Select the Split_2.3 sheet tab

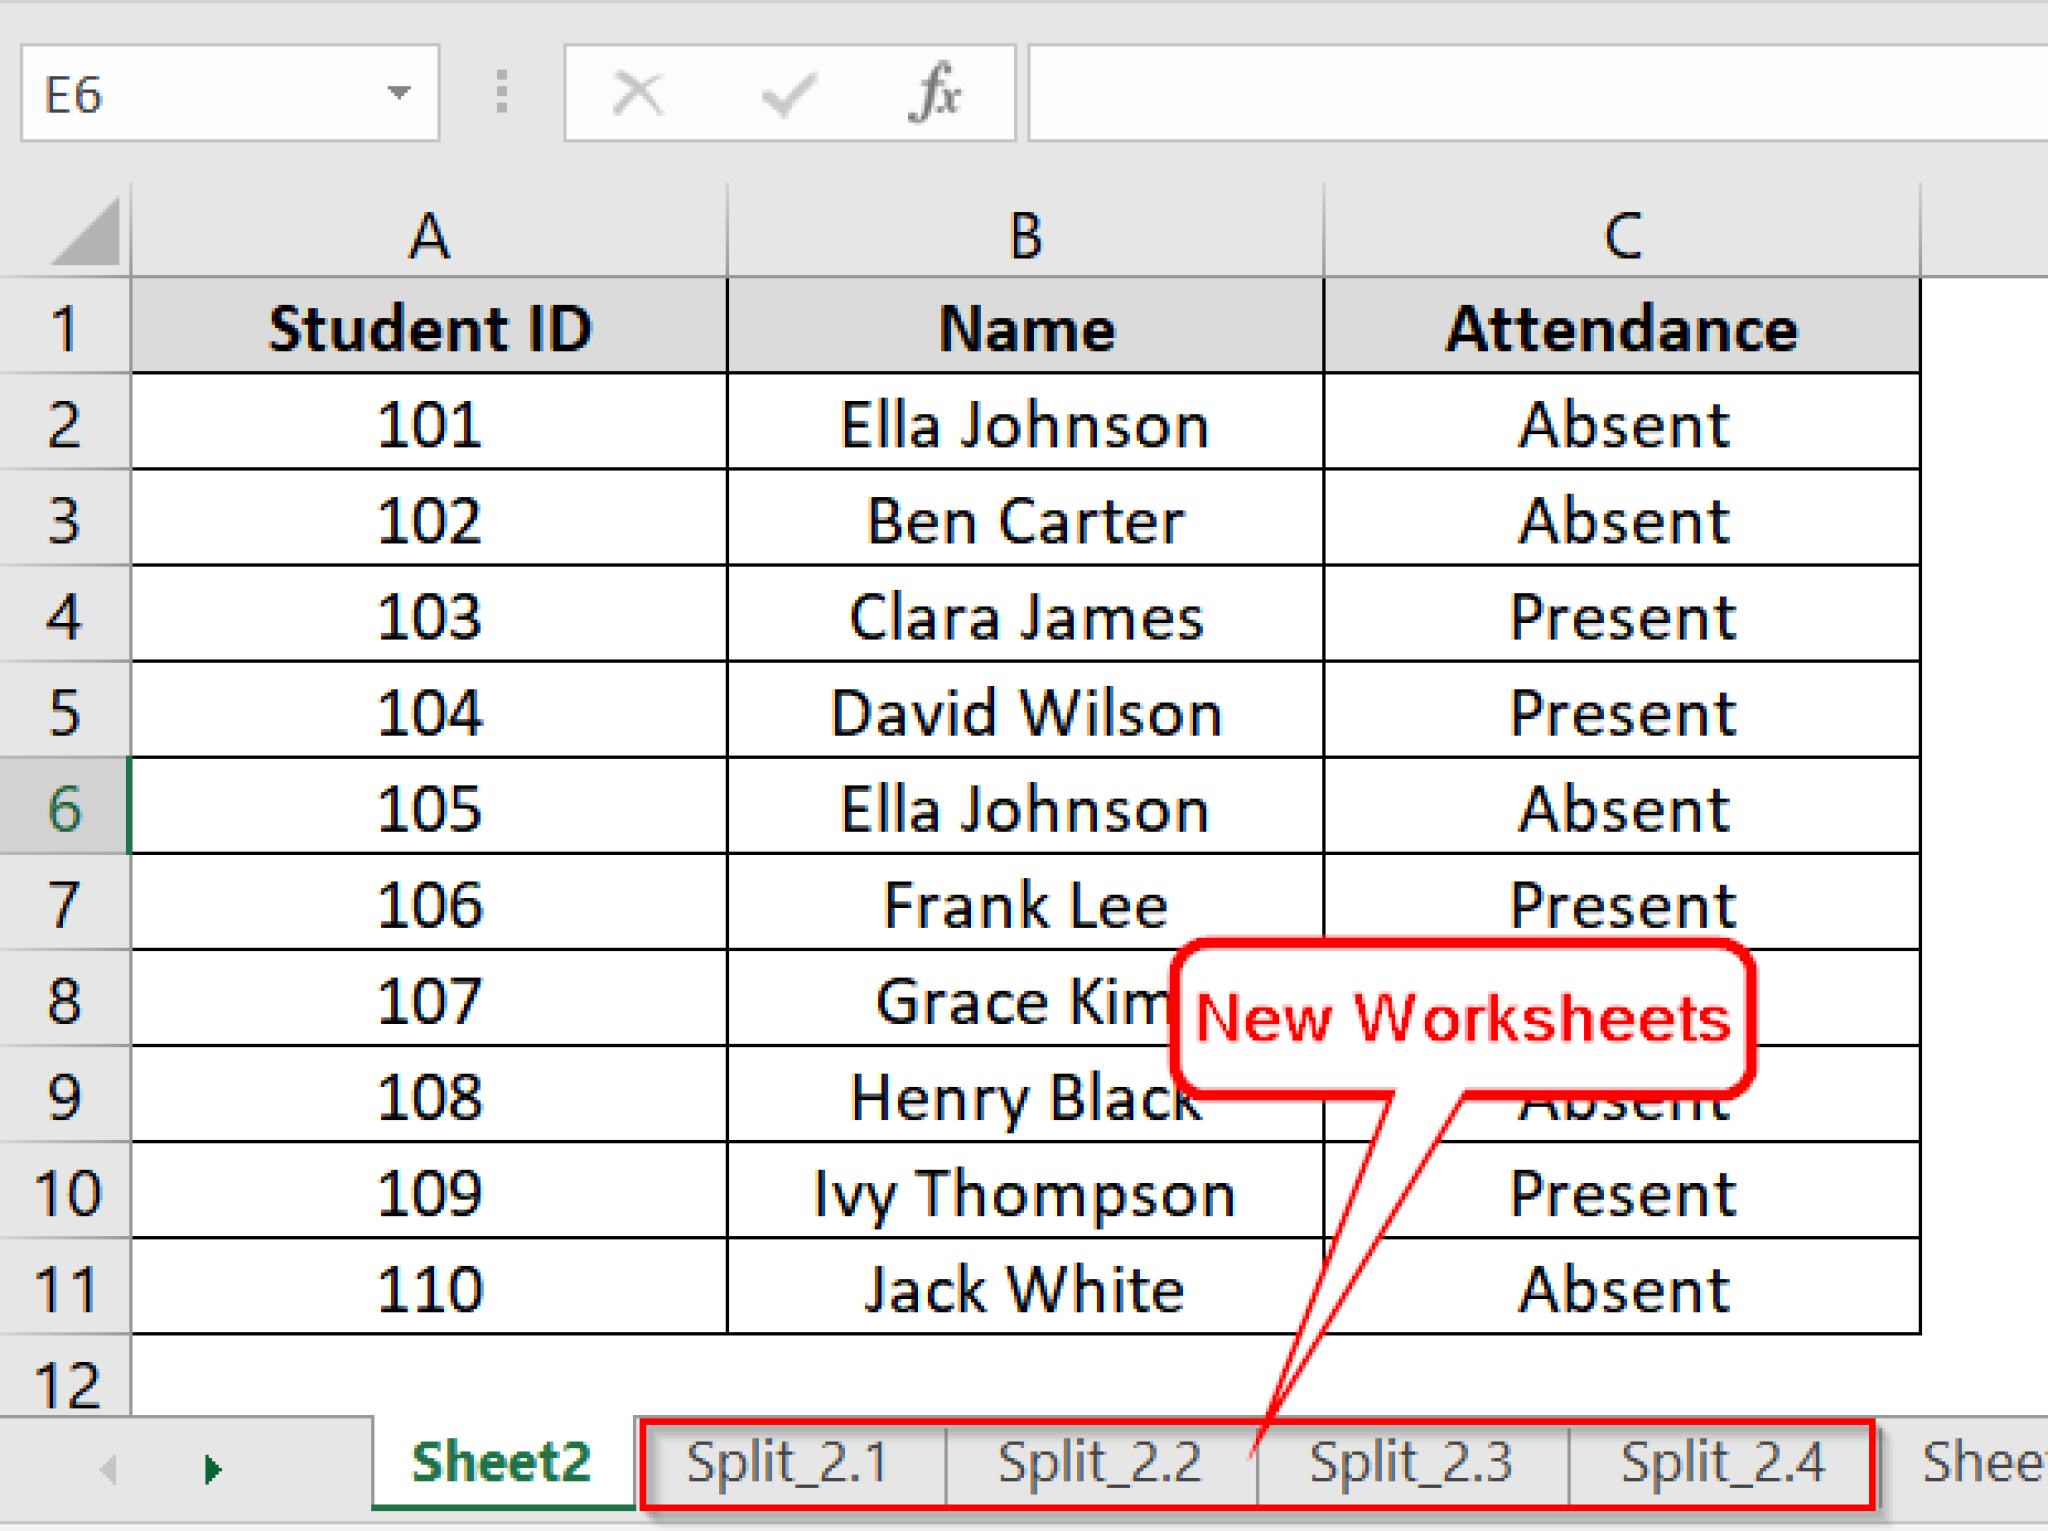1411,1462
